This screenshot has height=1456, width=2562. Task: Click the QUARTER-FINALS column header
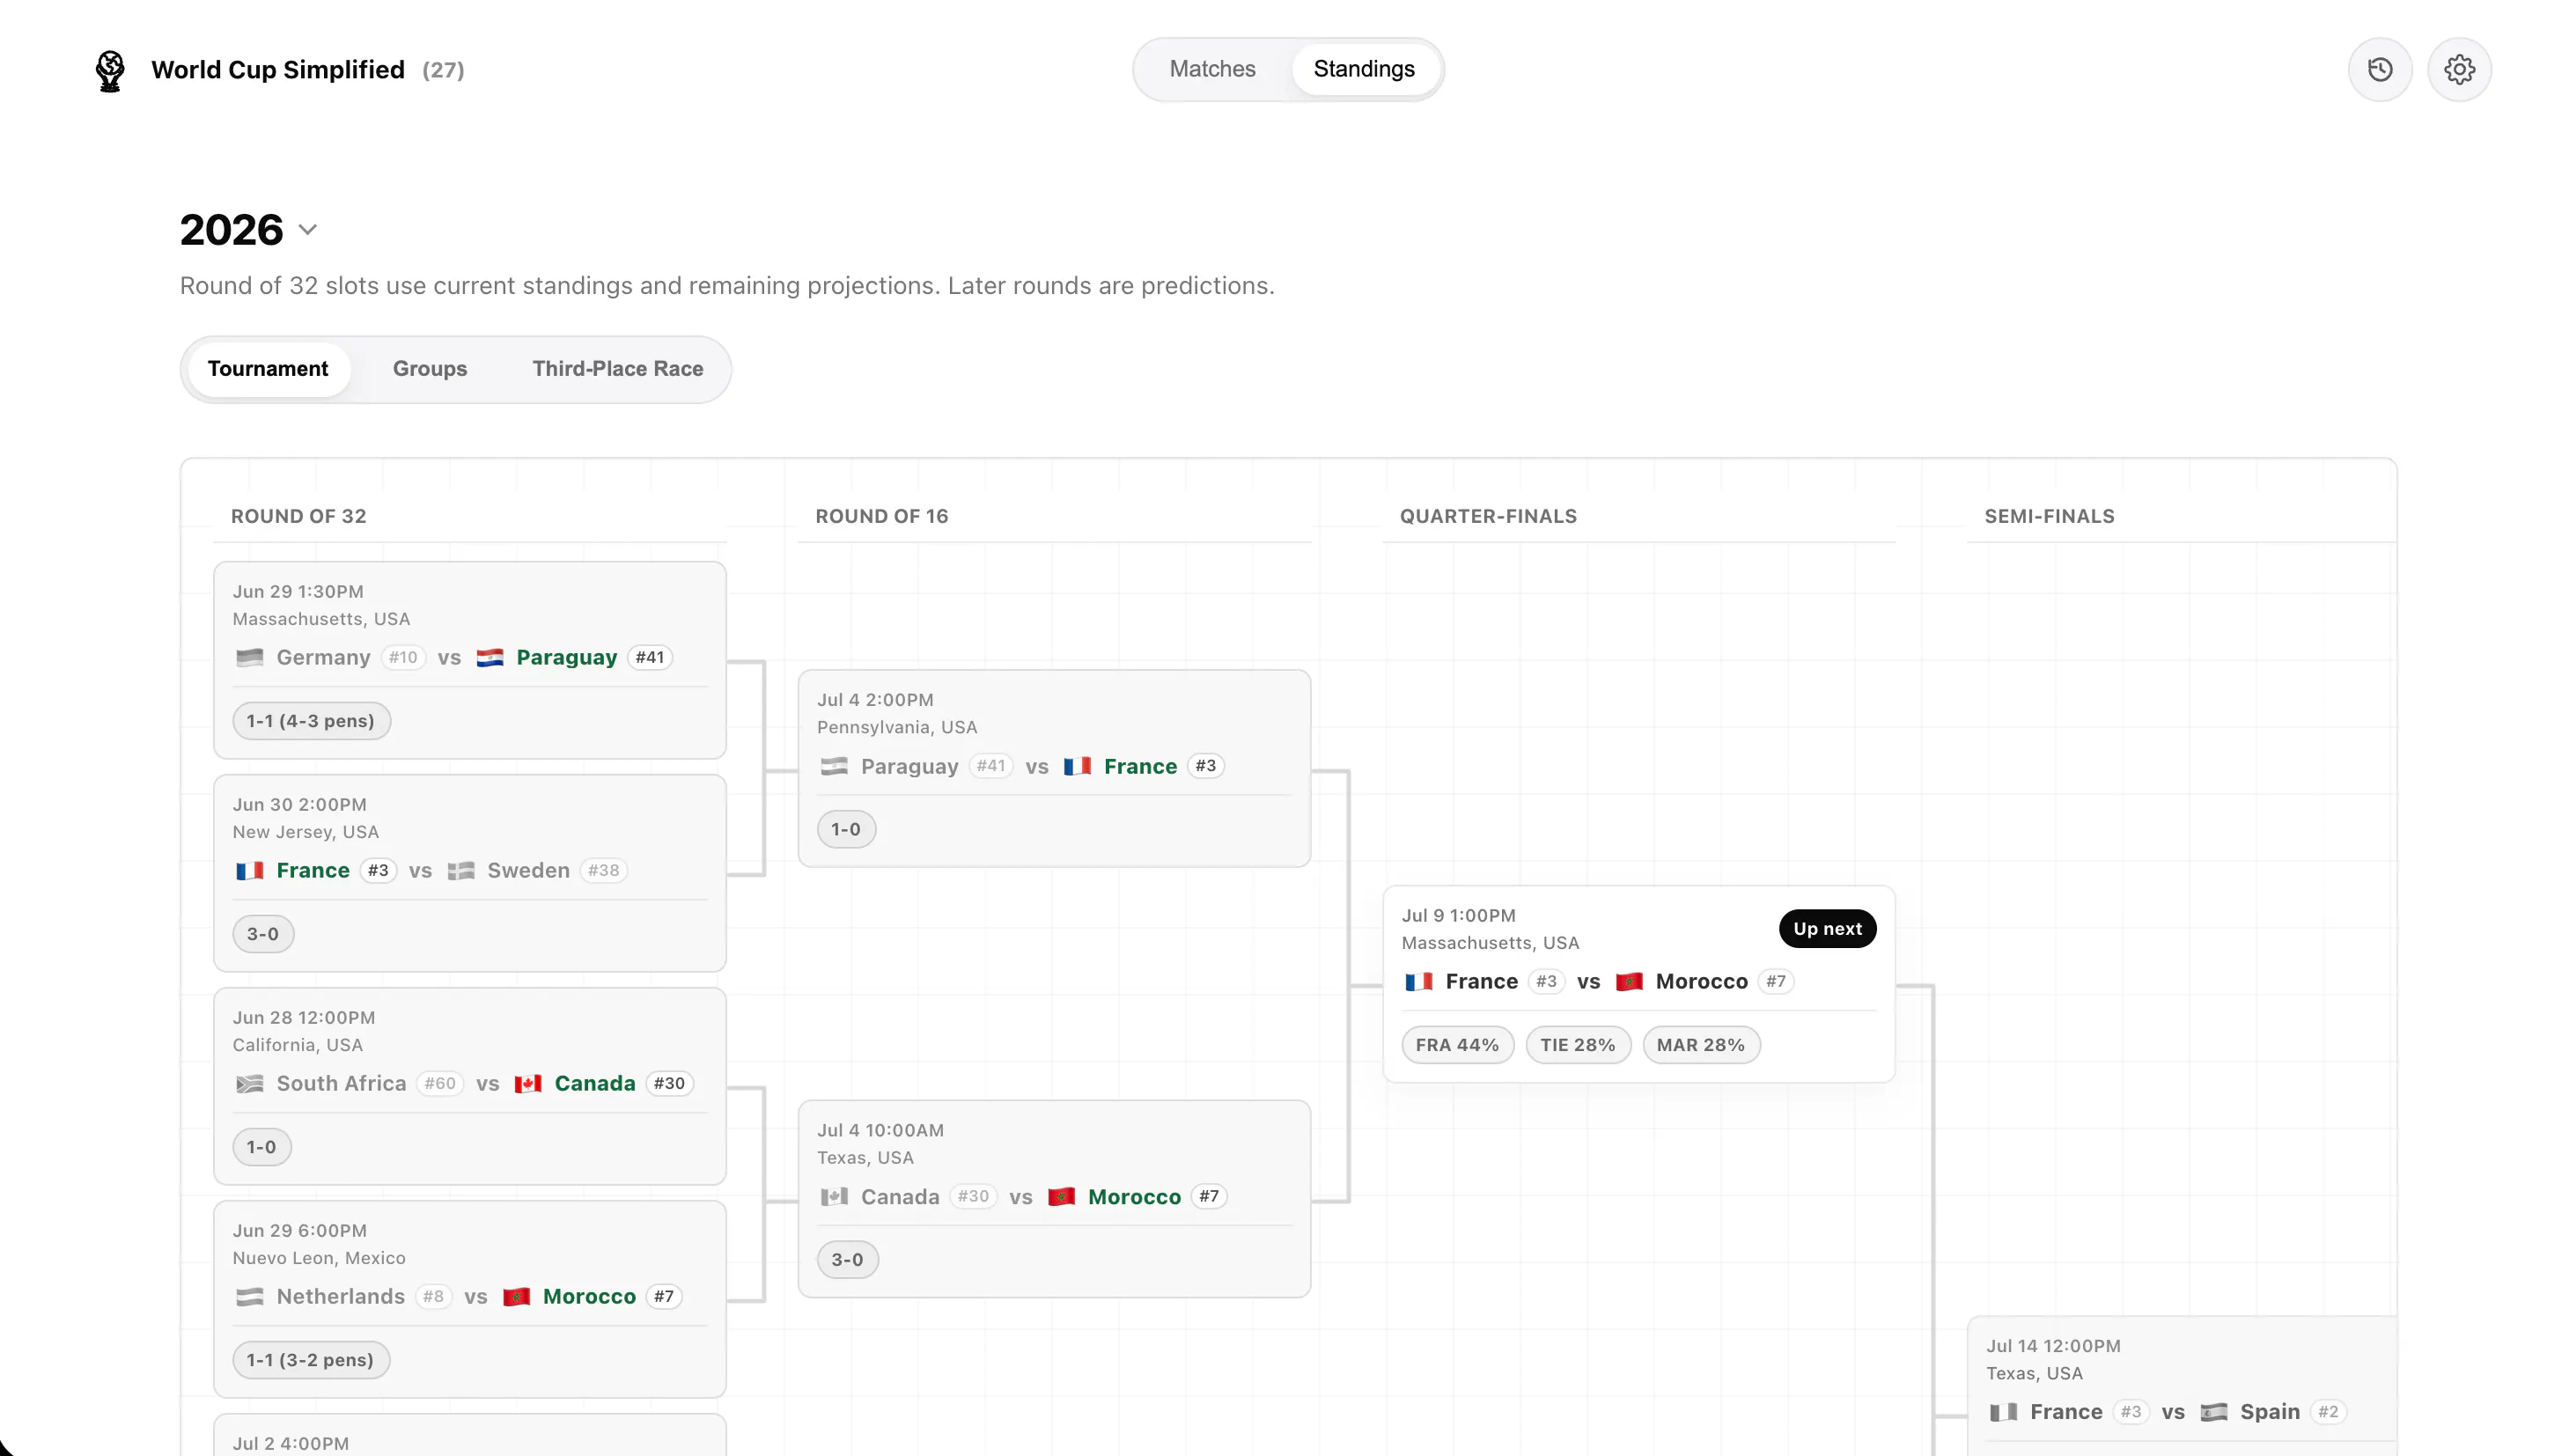click(x=1488, y=516)
